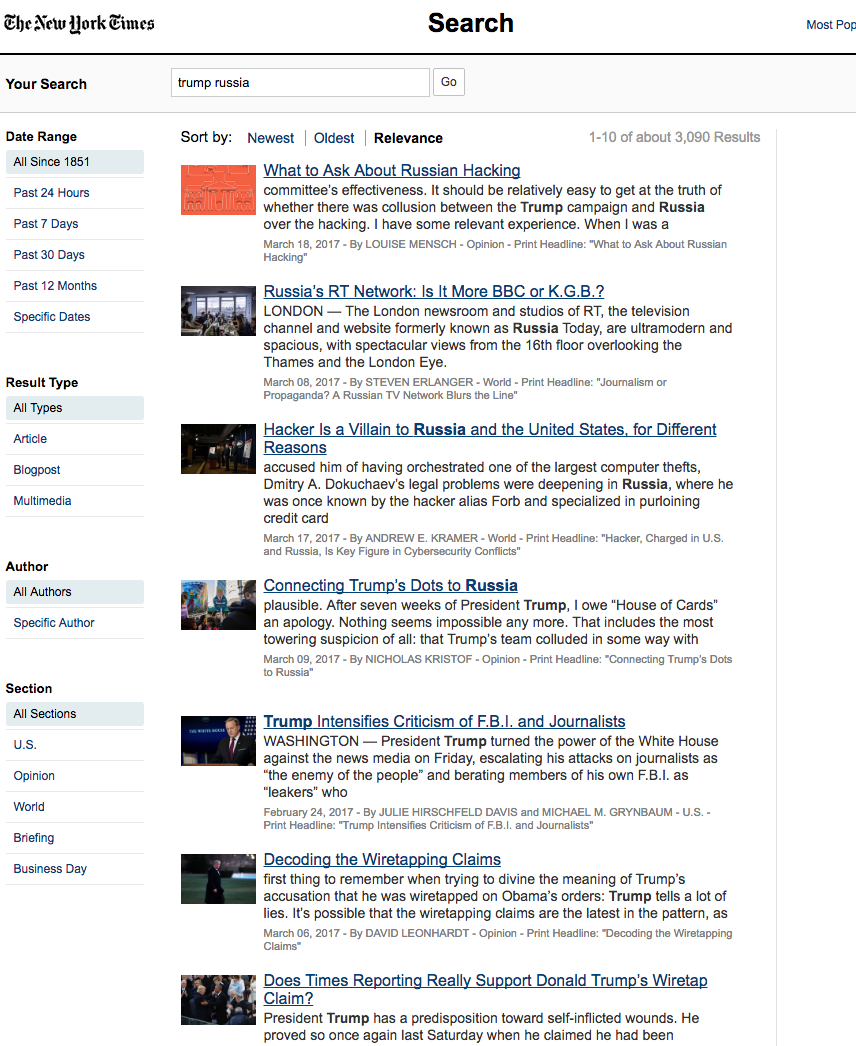856x1046 pixels.
Task: Open What to Ask About Russian Hacking
Action: (392, 171)
